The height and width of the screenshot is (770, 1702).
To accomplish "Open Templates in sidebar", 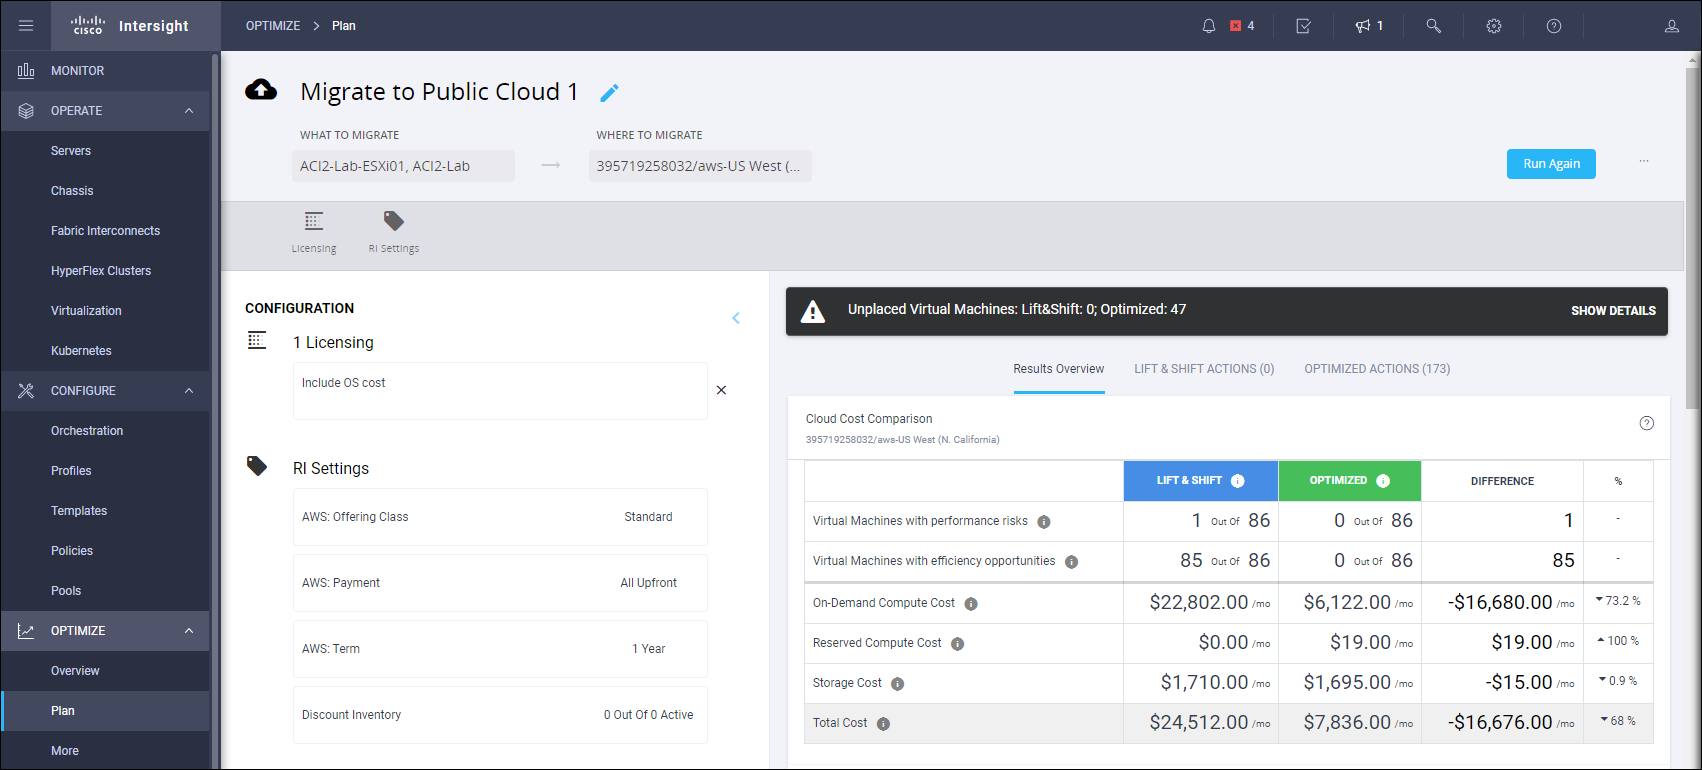I will pos(105,511).
